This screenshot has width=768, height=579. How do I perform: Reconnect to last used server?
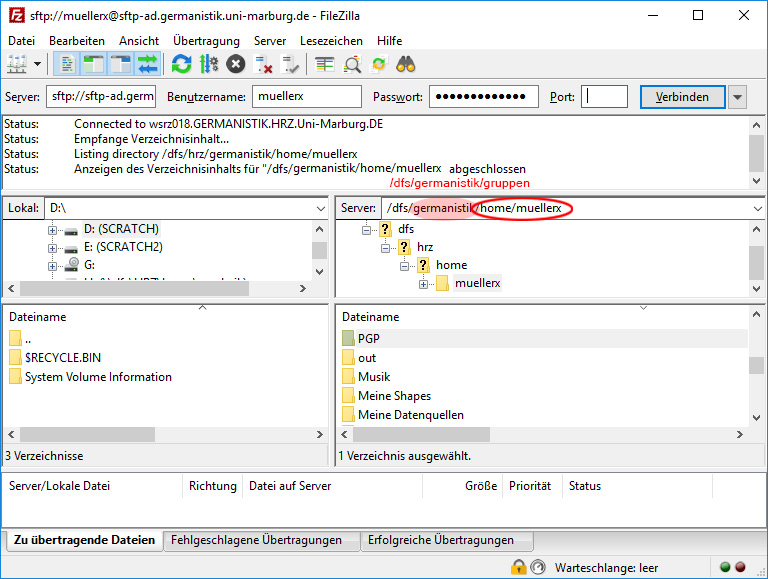(290, 64)
